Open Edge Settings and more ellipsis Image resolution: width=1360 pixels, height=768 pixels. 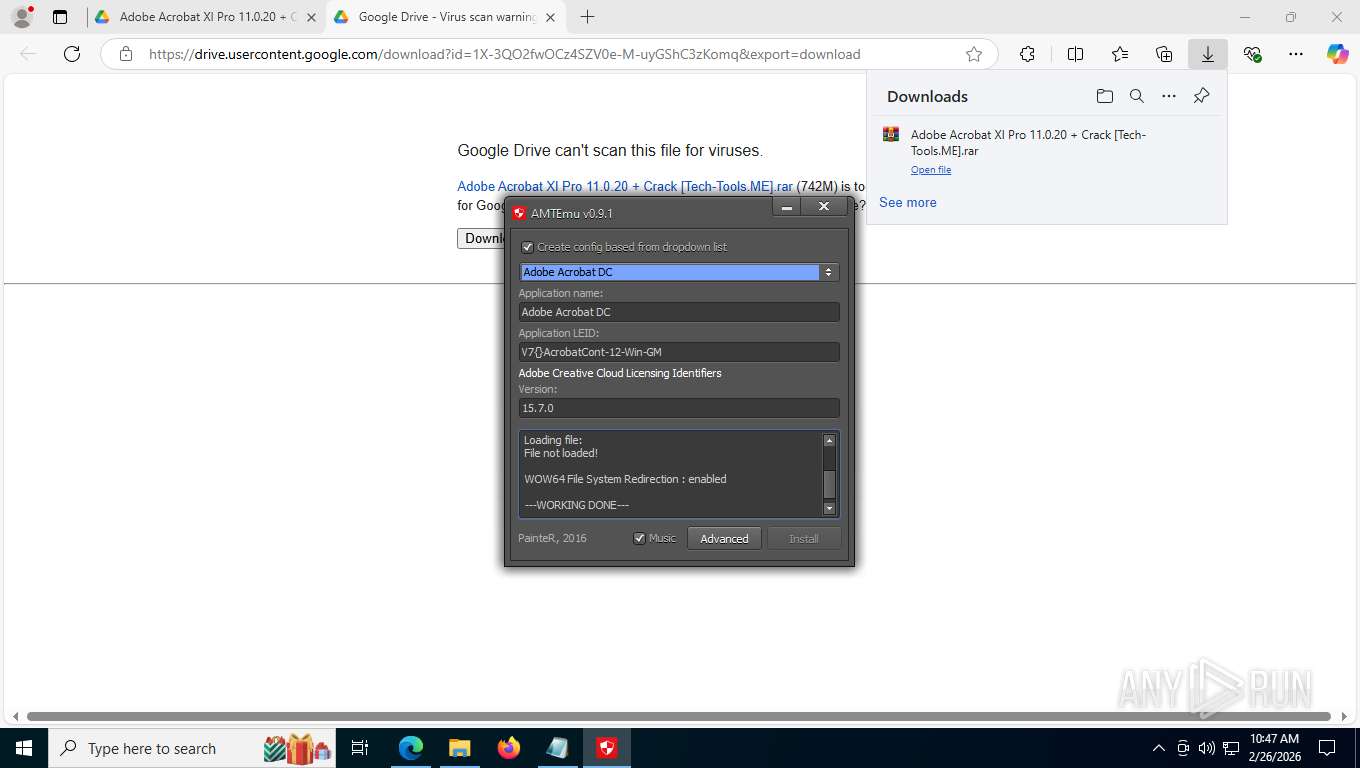(1296, 54)
